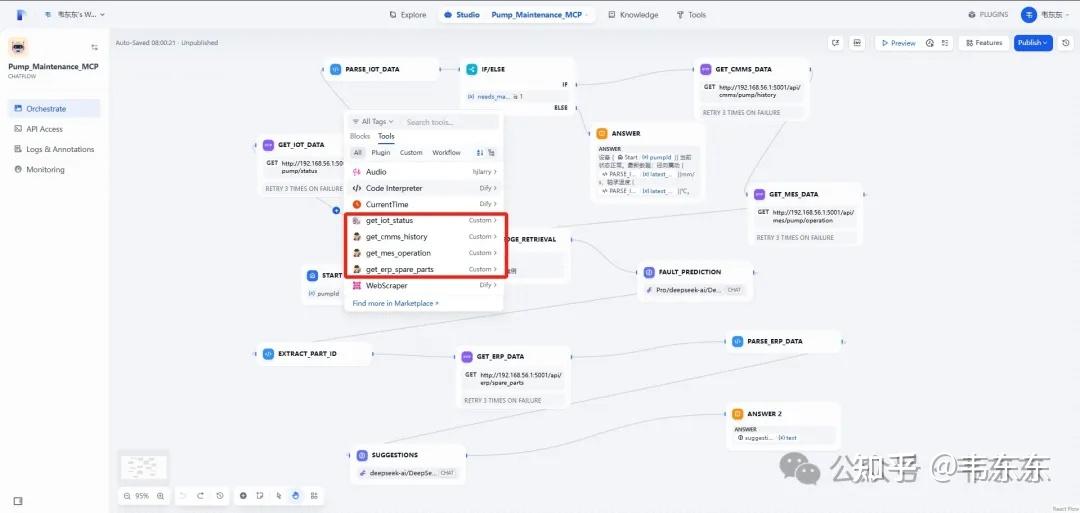Click the sort order icon in tools panel

479,153
